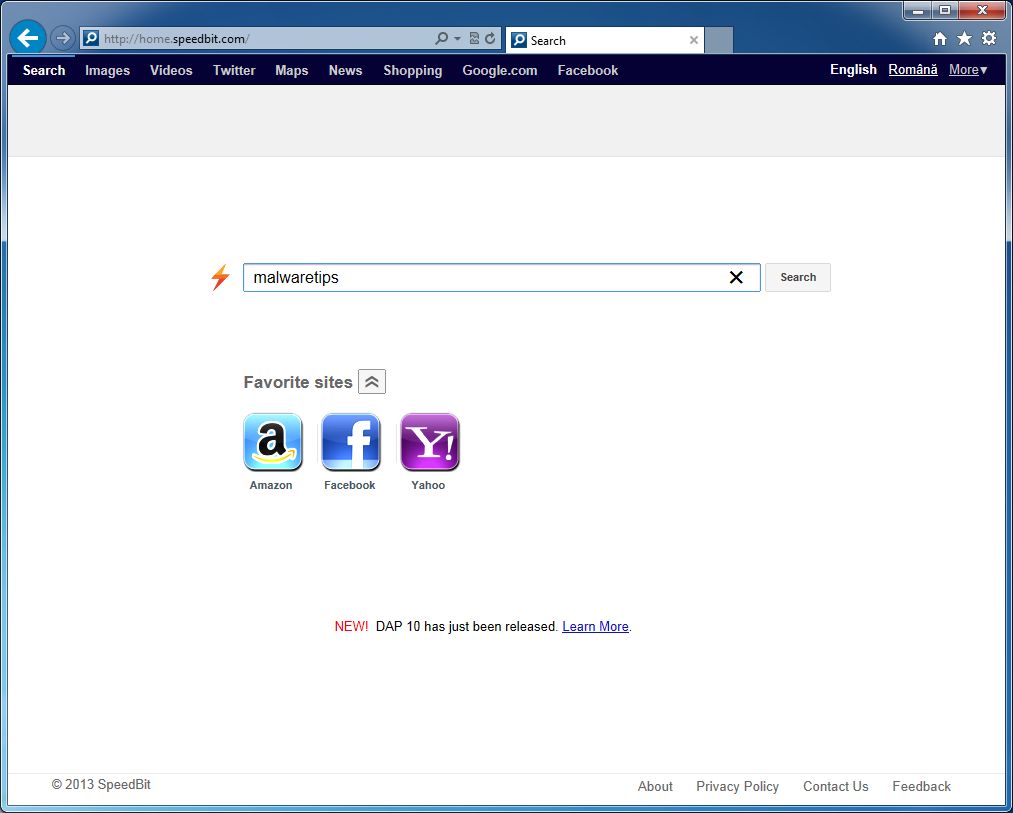Switch to the Images search category
Image resolution: width=1013 pixels, height=813 pixels.
[x=107, y=70]
